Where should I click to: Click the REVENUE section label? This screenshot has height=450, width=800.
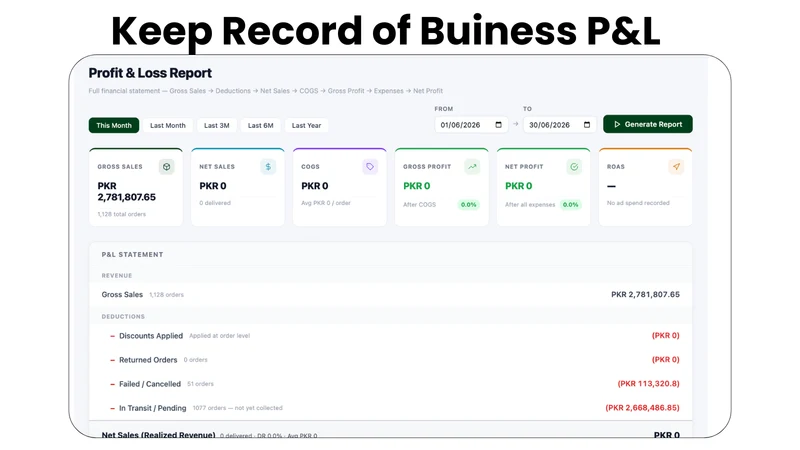pos(117,276)
